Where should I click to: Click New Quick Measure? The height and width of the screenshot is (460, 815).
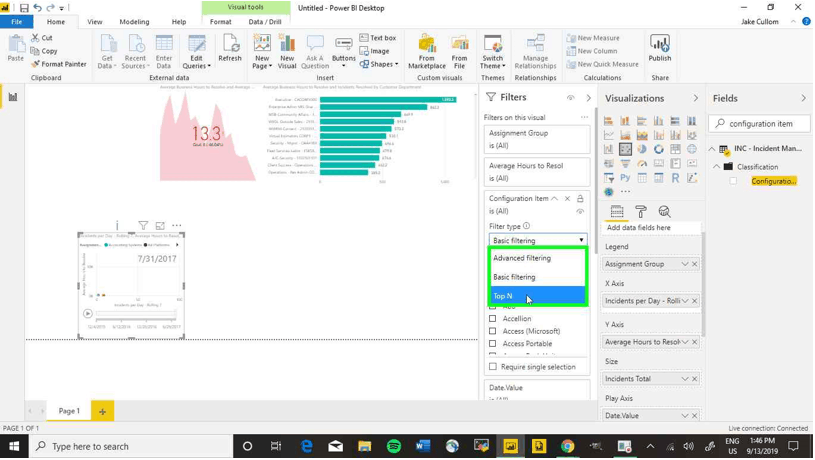tap(602, 64)
